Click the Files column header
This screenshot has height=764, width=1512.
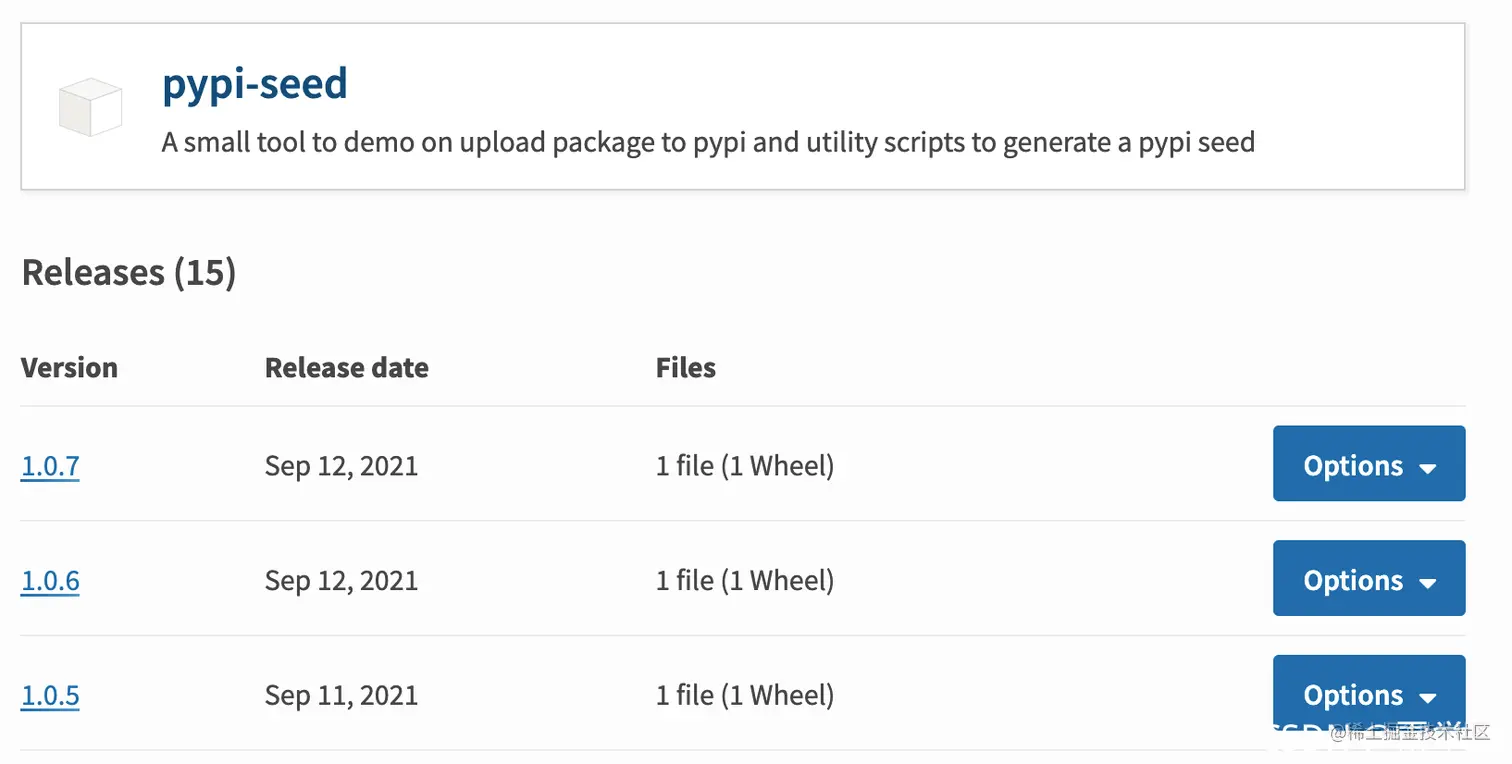(685, 368)
